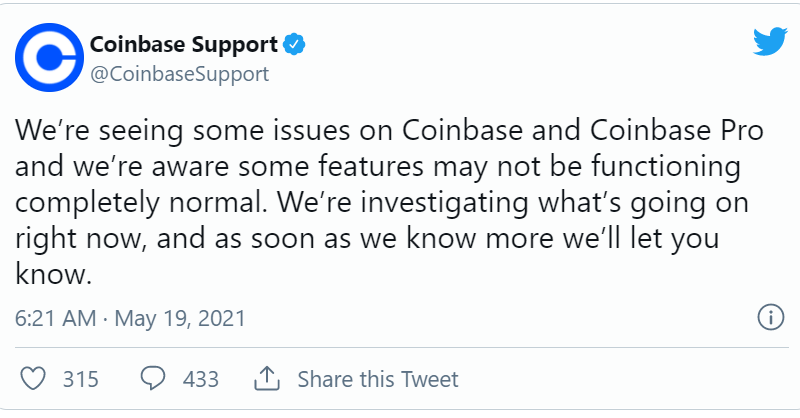Viewport: 800px width, 418px height.
Task: Open the Coinbase Support profile avatar
Action: coord(49,57)
